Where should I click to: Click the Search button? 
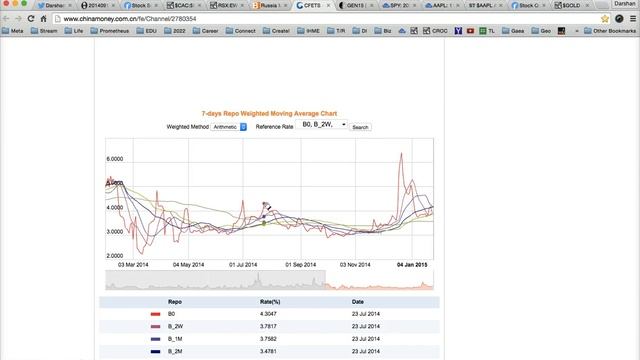[x=360, y=127]
